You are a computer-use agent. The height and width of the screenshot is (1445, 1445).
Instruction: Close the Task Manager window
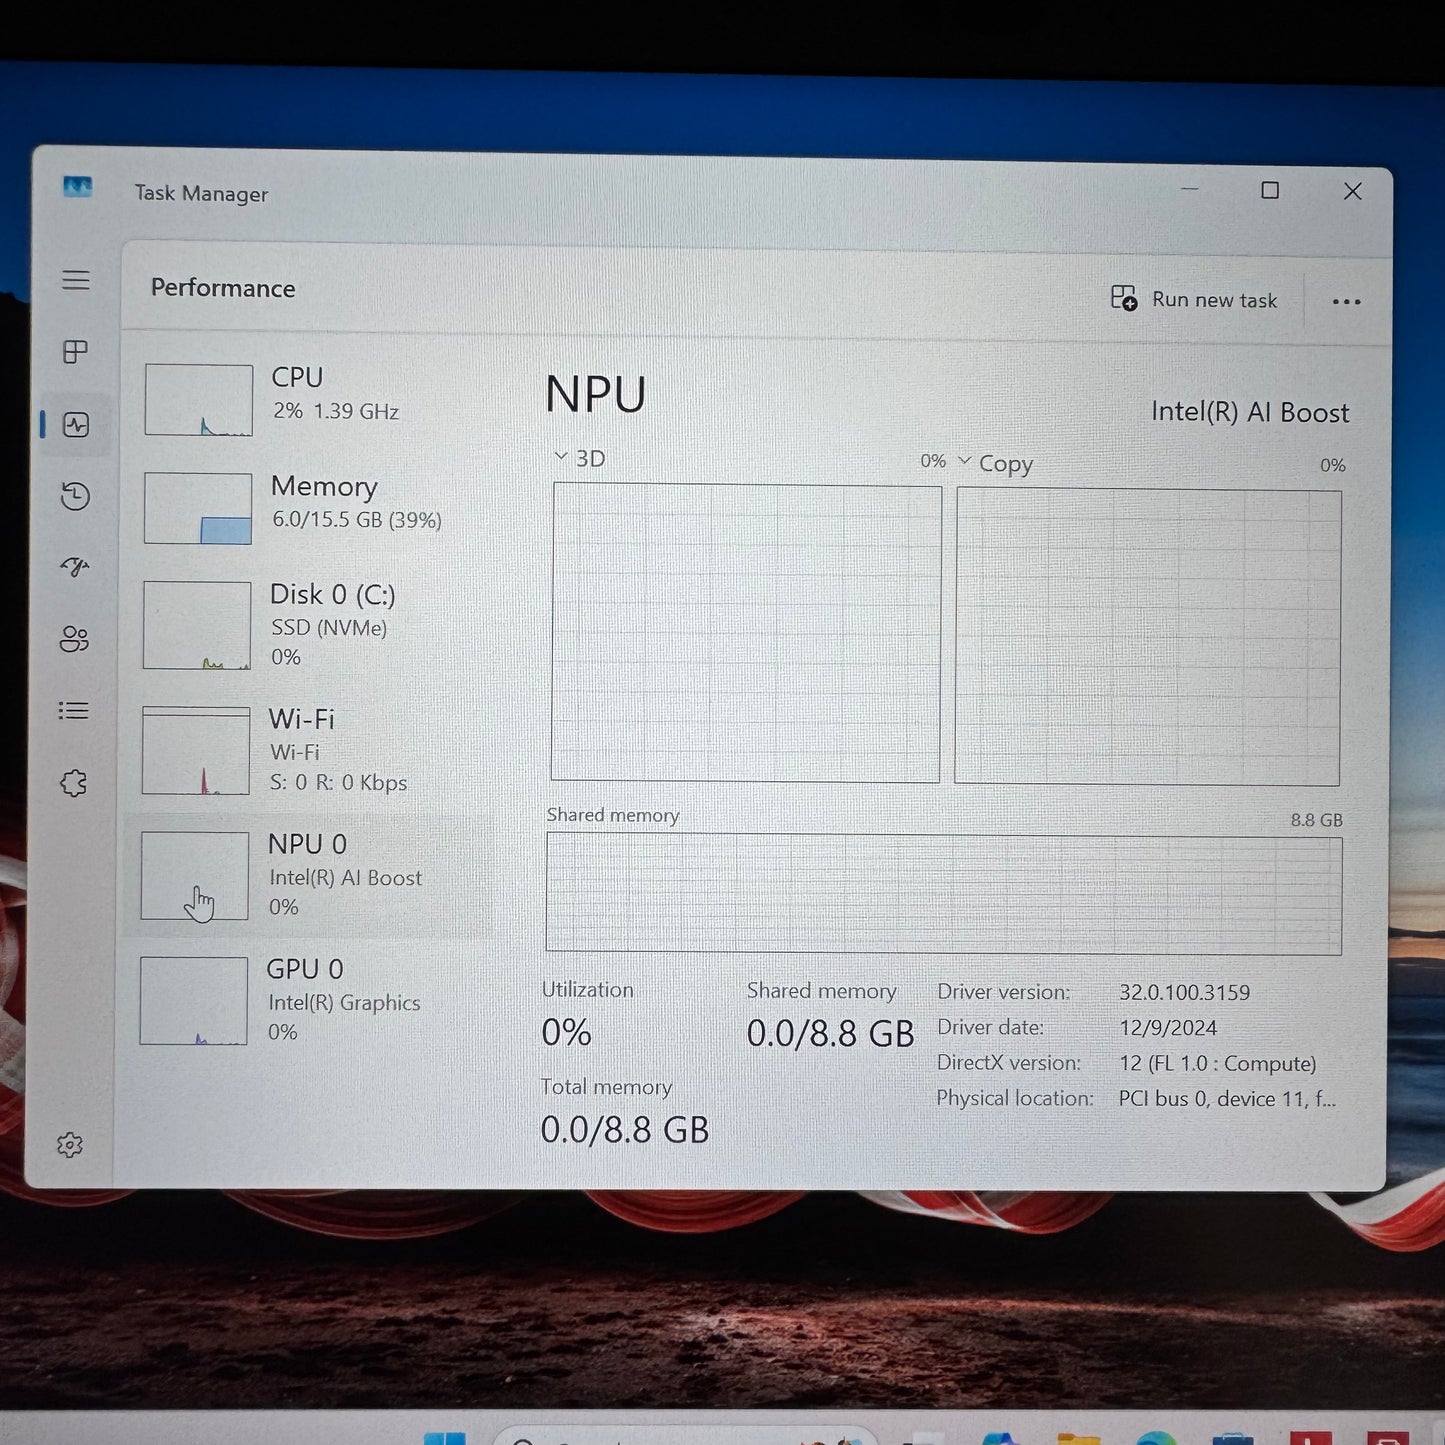(1353, 191)
